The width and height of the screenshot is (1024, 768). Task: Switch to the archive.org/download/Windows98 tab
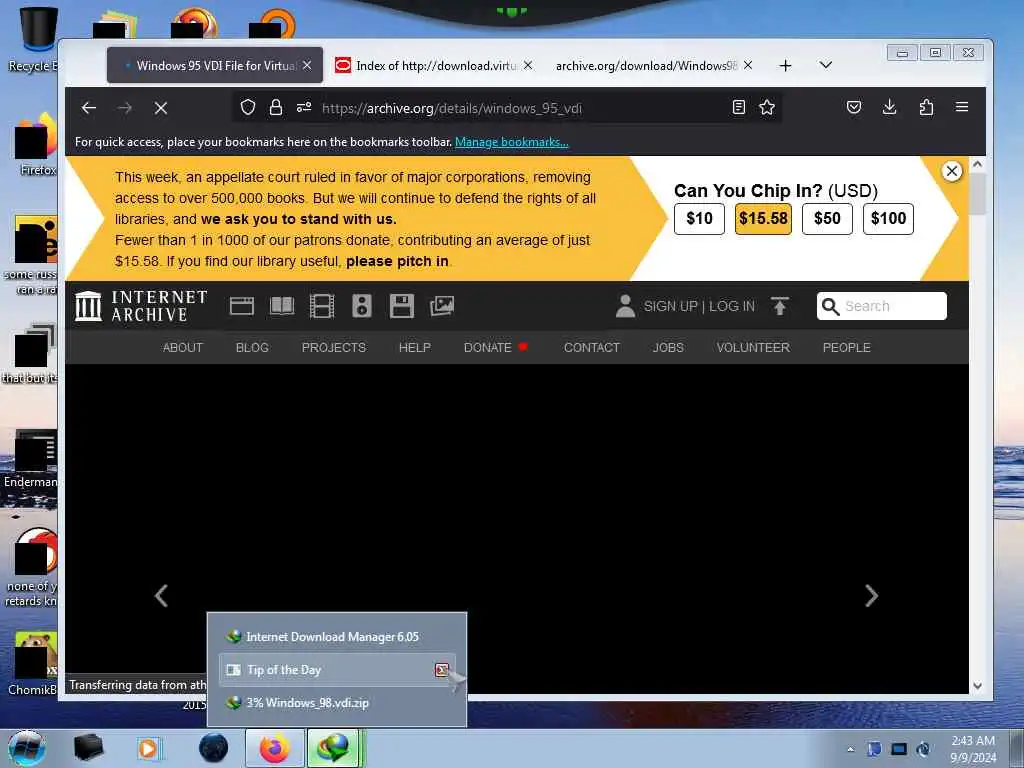pos(654,65)
